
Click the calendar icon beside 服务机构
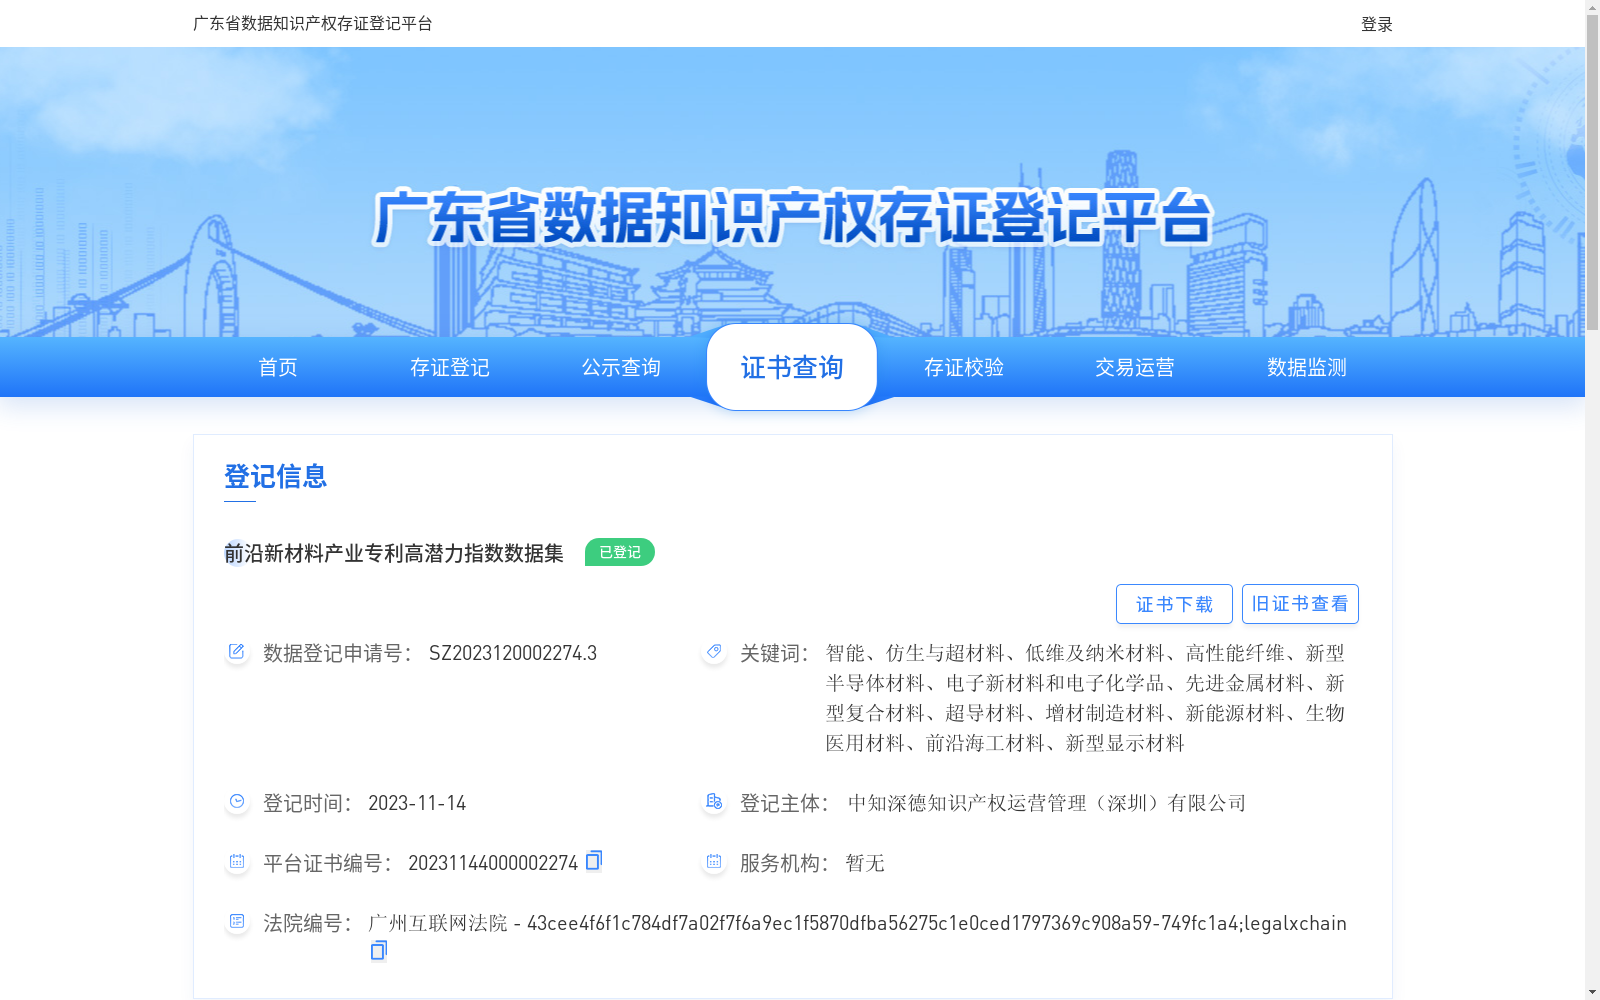[x=714, y=862]
